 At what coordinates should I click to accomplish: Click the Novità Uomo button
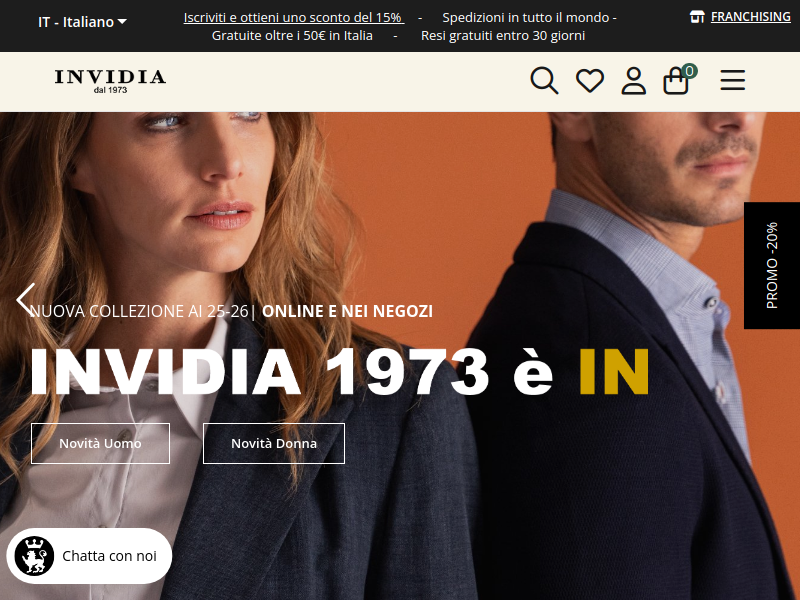coord(100,443)
